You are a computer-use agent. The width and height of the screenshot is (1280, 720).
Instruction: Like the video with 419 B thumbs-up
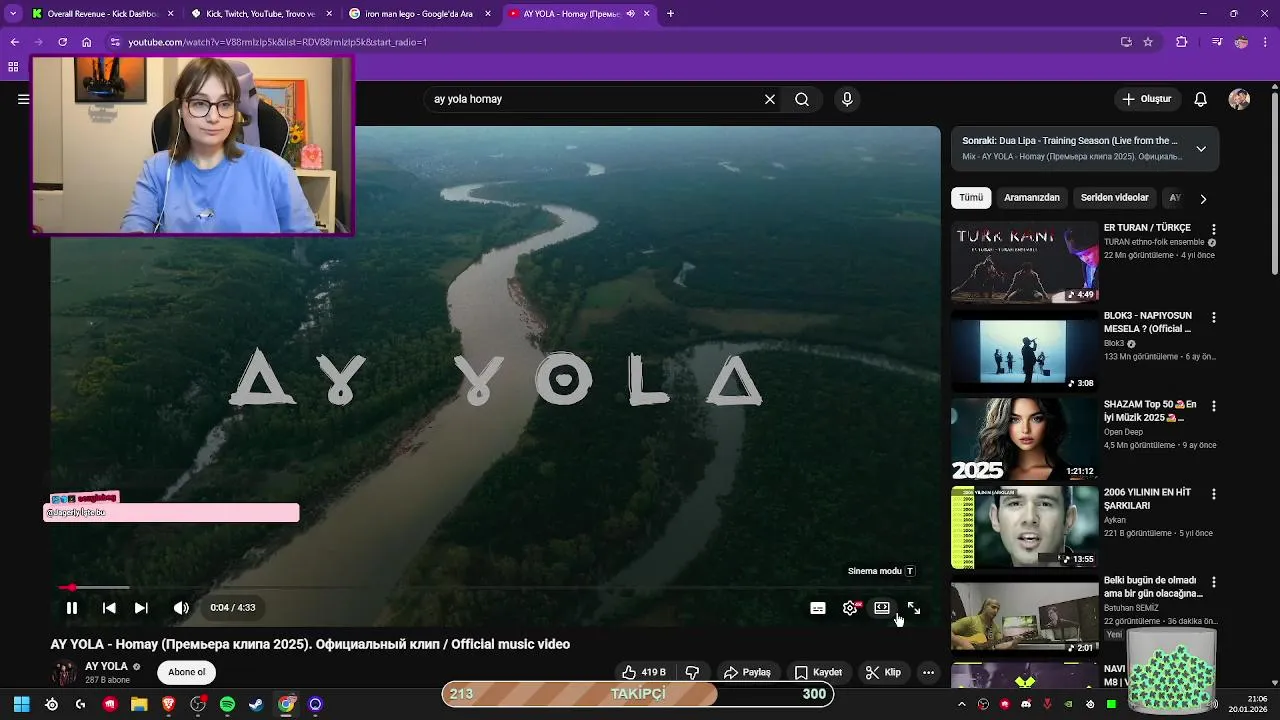click(x=643, y=672)
